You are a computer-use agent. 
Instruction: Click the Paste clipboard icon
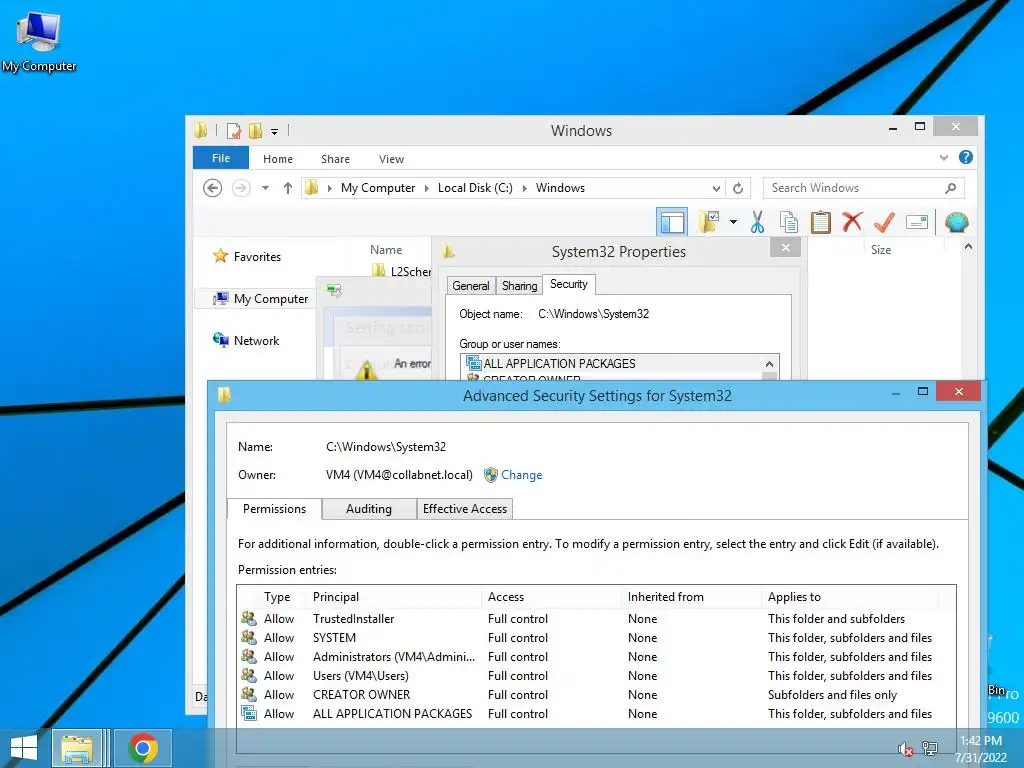point(821,222)
